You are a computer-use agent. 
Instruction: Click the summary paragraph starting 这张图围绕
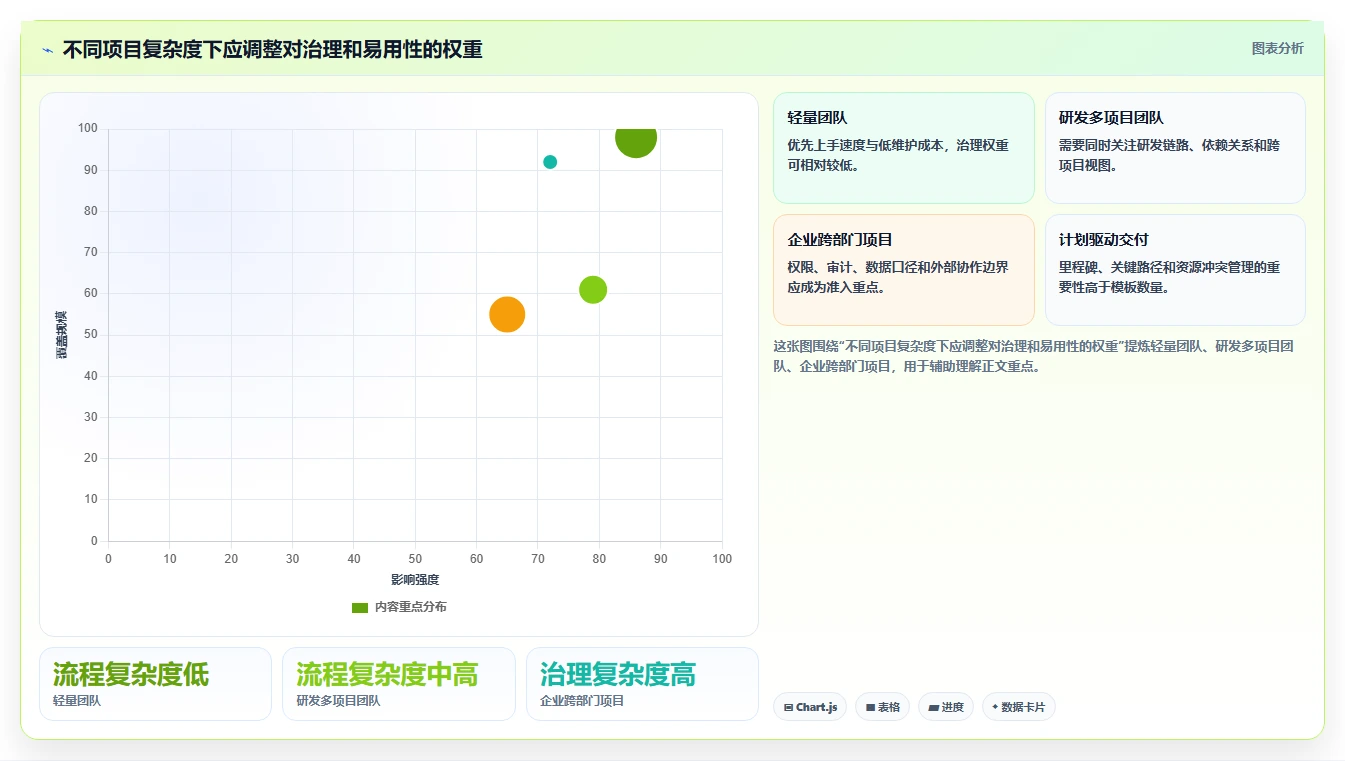tap(1034, 356)
